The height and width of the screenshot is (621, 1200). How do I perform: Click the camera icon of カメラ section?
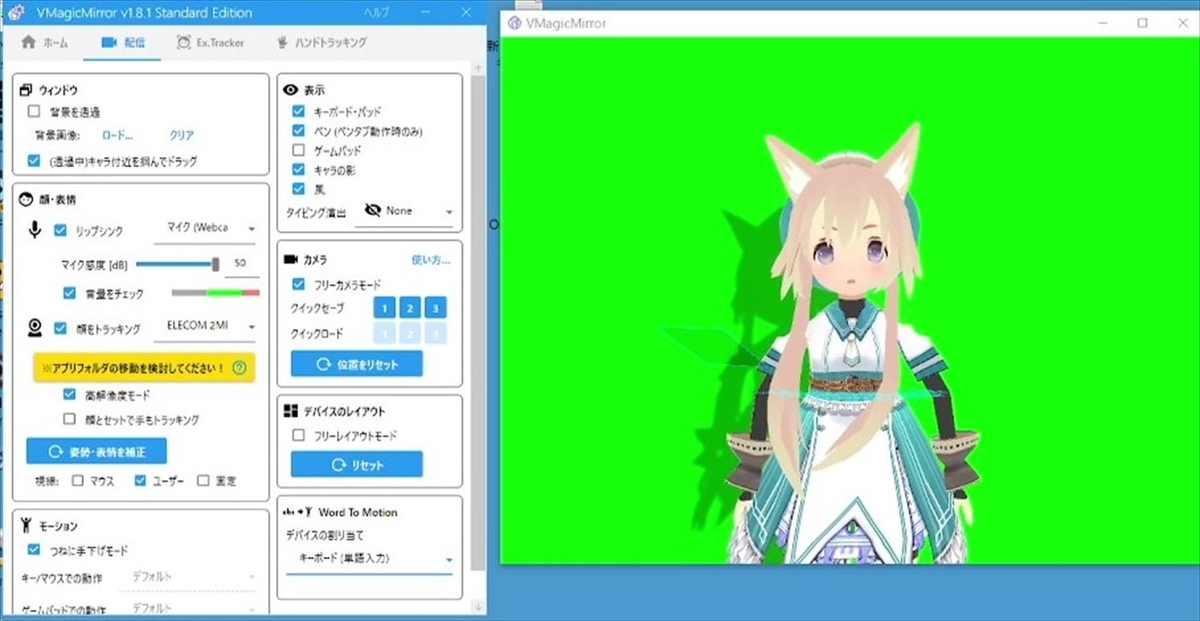[x=291, y=259]
